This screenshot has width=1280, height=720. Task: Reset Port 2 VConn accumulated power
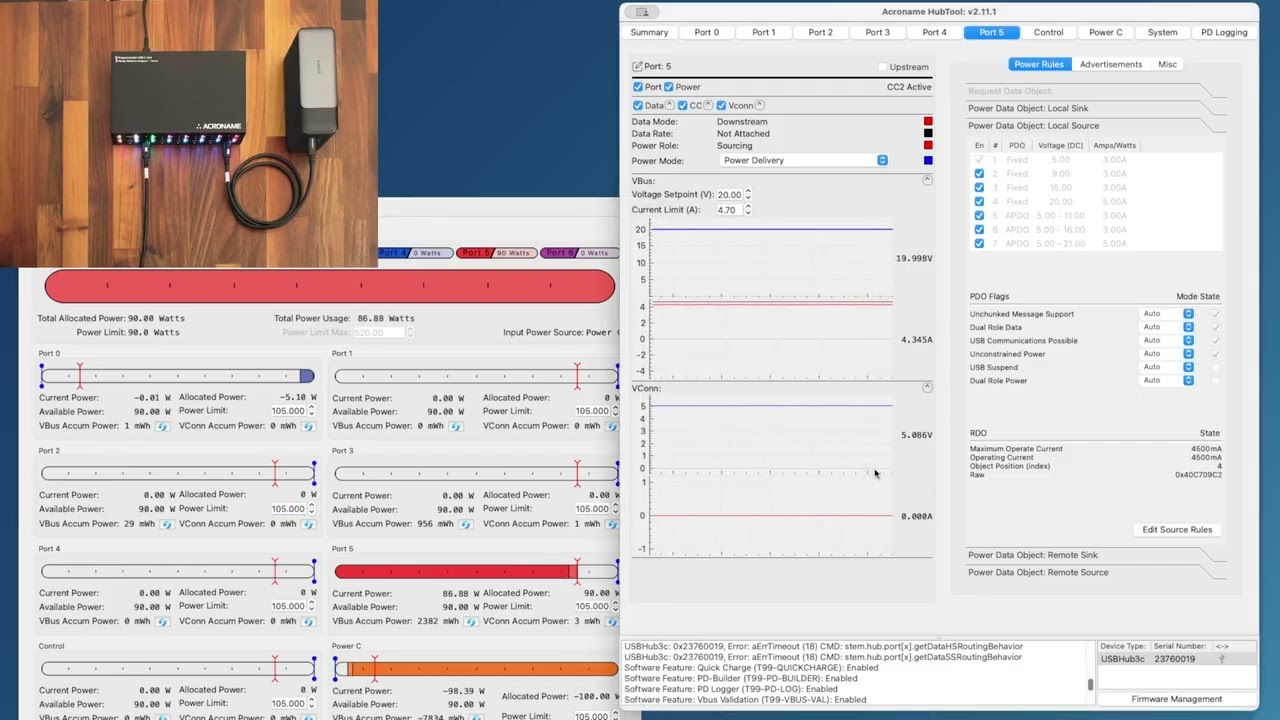point(308,524)
